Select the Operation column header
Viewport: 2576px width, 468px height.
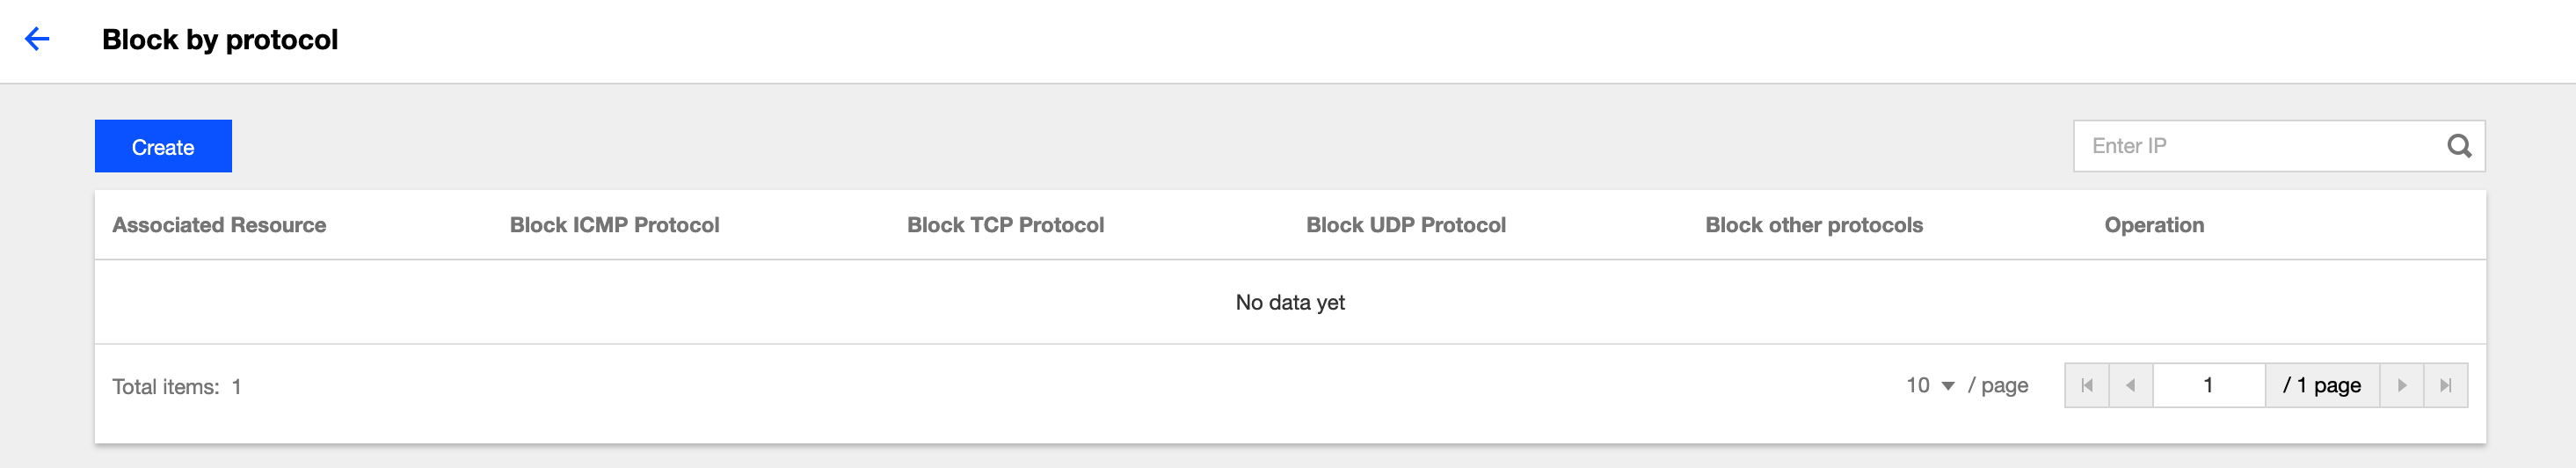click(2154, 225)
